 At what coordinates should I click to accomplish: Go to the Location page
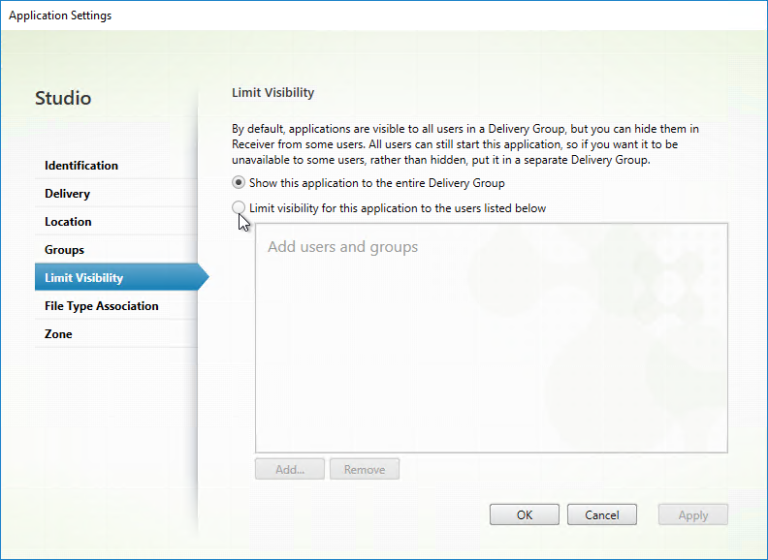click(68, 222)
